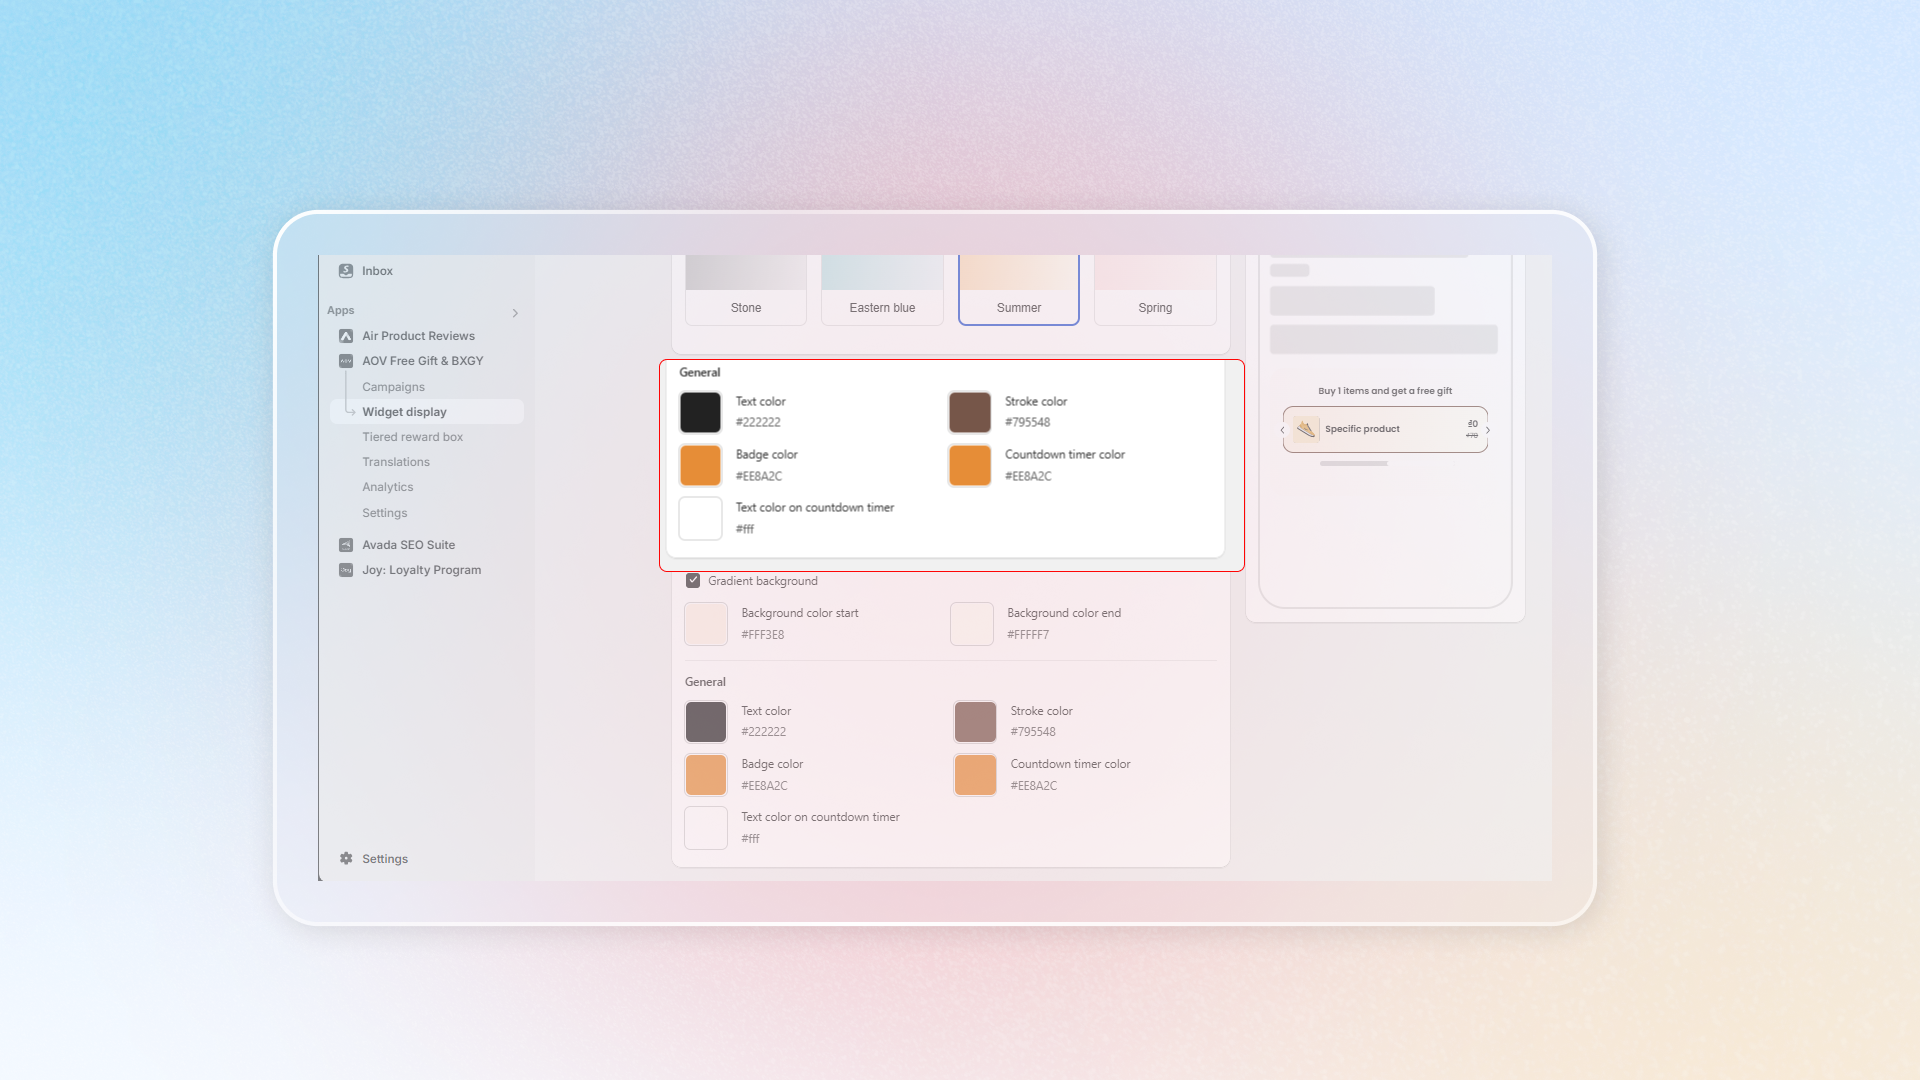Click the highlighted Badge color #EE8A2C swatch
The image size is (1920, 1080).
point(700,465)
